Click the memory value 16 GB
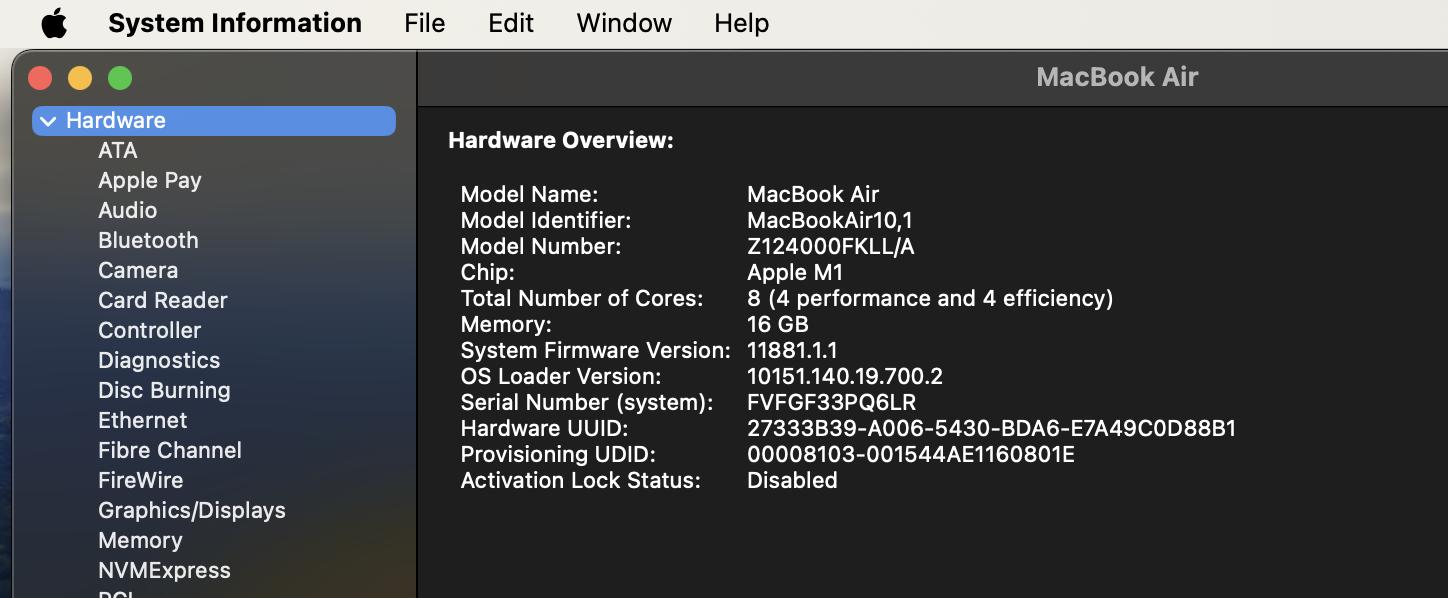The width and height of the screenshot is (1448, 598). [778, 324]
